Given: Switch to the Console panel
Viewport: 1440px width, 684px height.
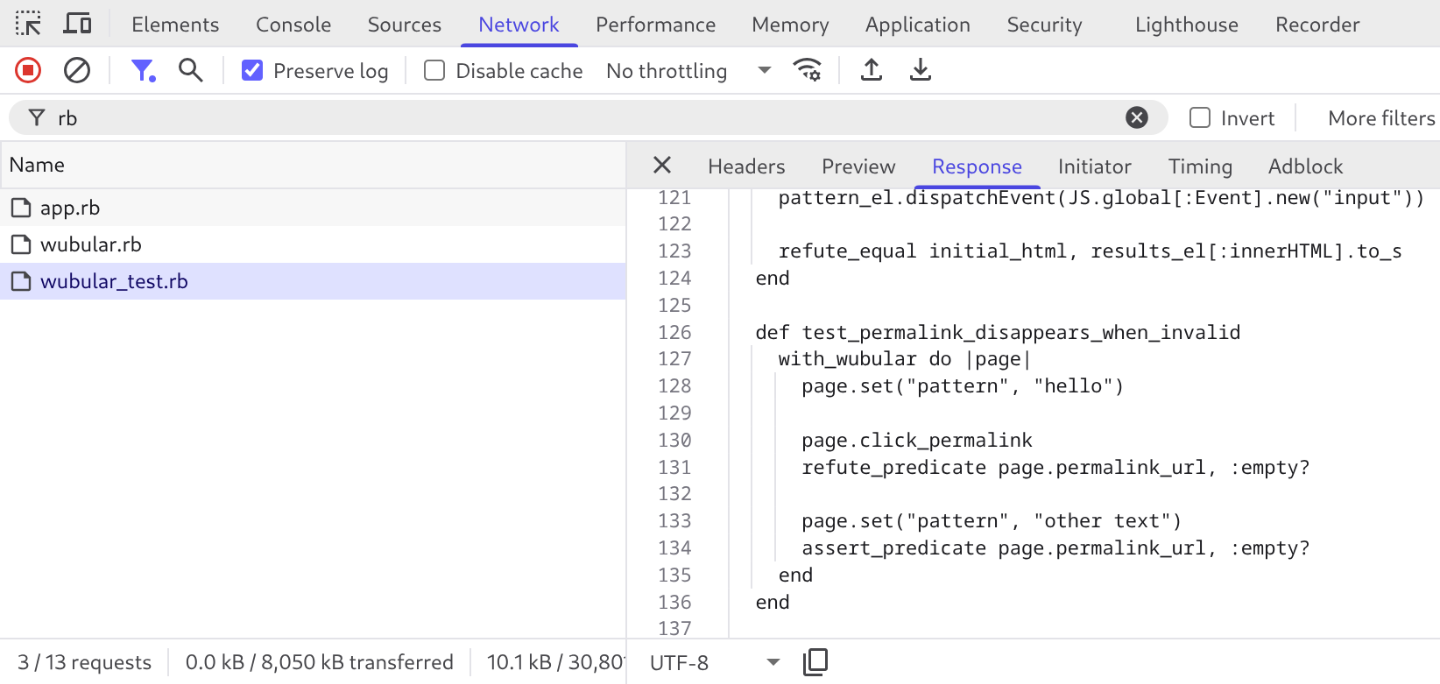Looking at the screenshot, I should click(293, 24).
